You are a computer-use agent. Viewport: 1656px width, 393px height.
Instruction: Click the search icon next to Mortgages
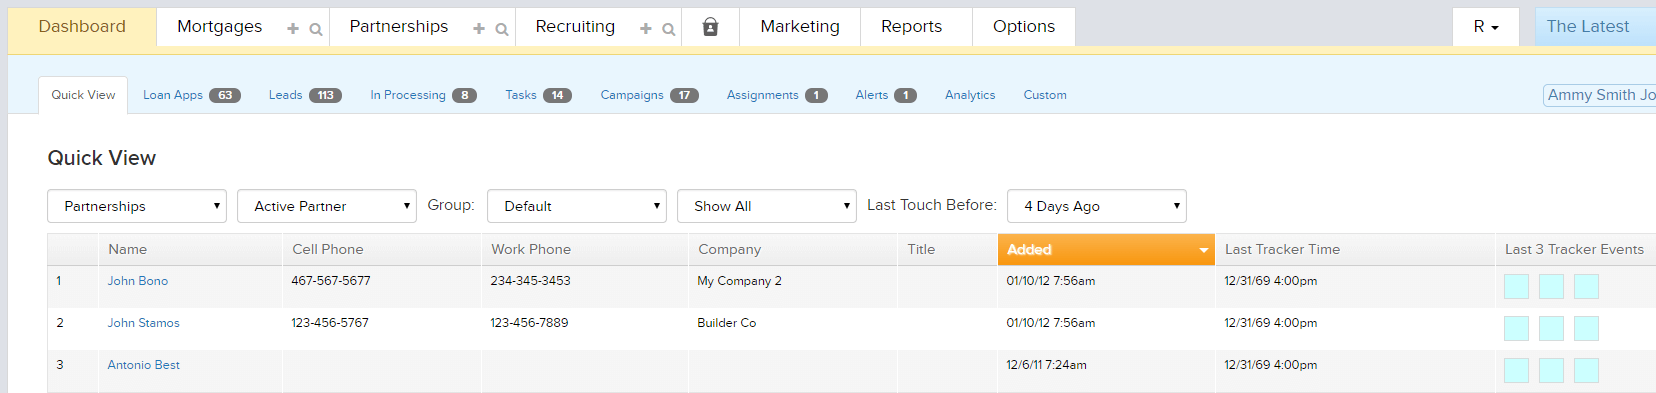coord(316,29)
